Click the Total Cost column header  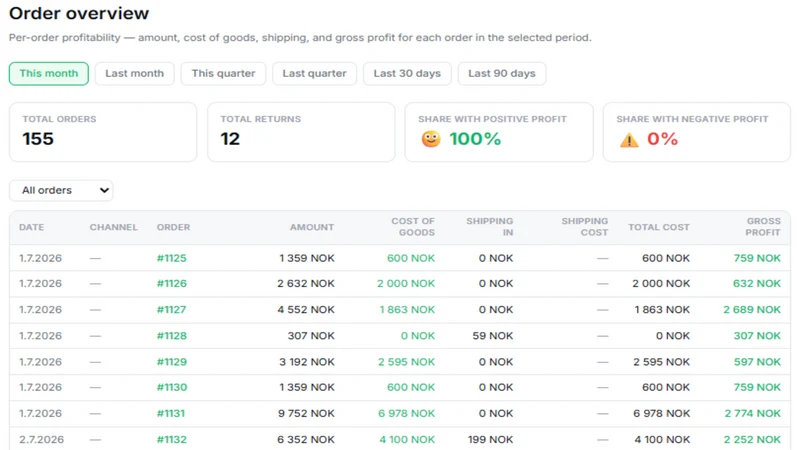click(x=659, y=227)
